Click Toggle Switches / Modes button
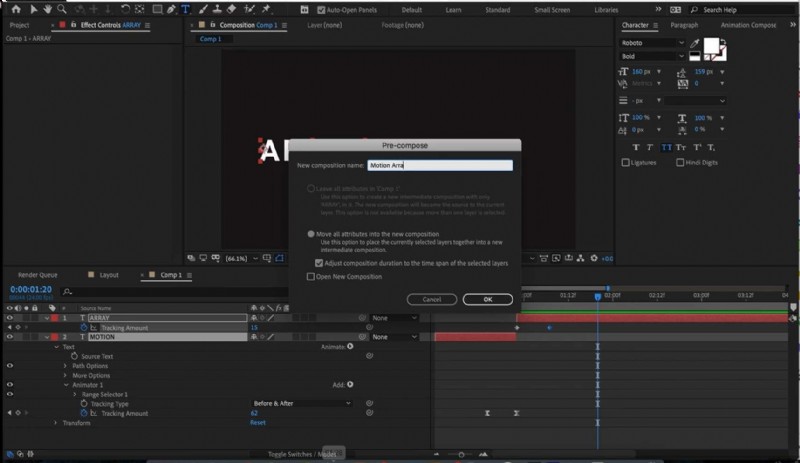The height and width of the screenshot is (463, 800). pos(302,454)
